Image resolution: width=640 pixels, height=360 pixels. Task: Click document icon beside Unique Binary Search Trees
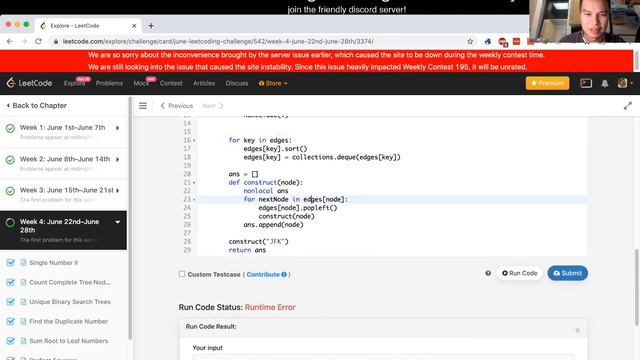click(x=23, y=302)
